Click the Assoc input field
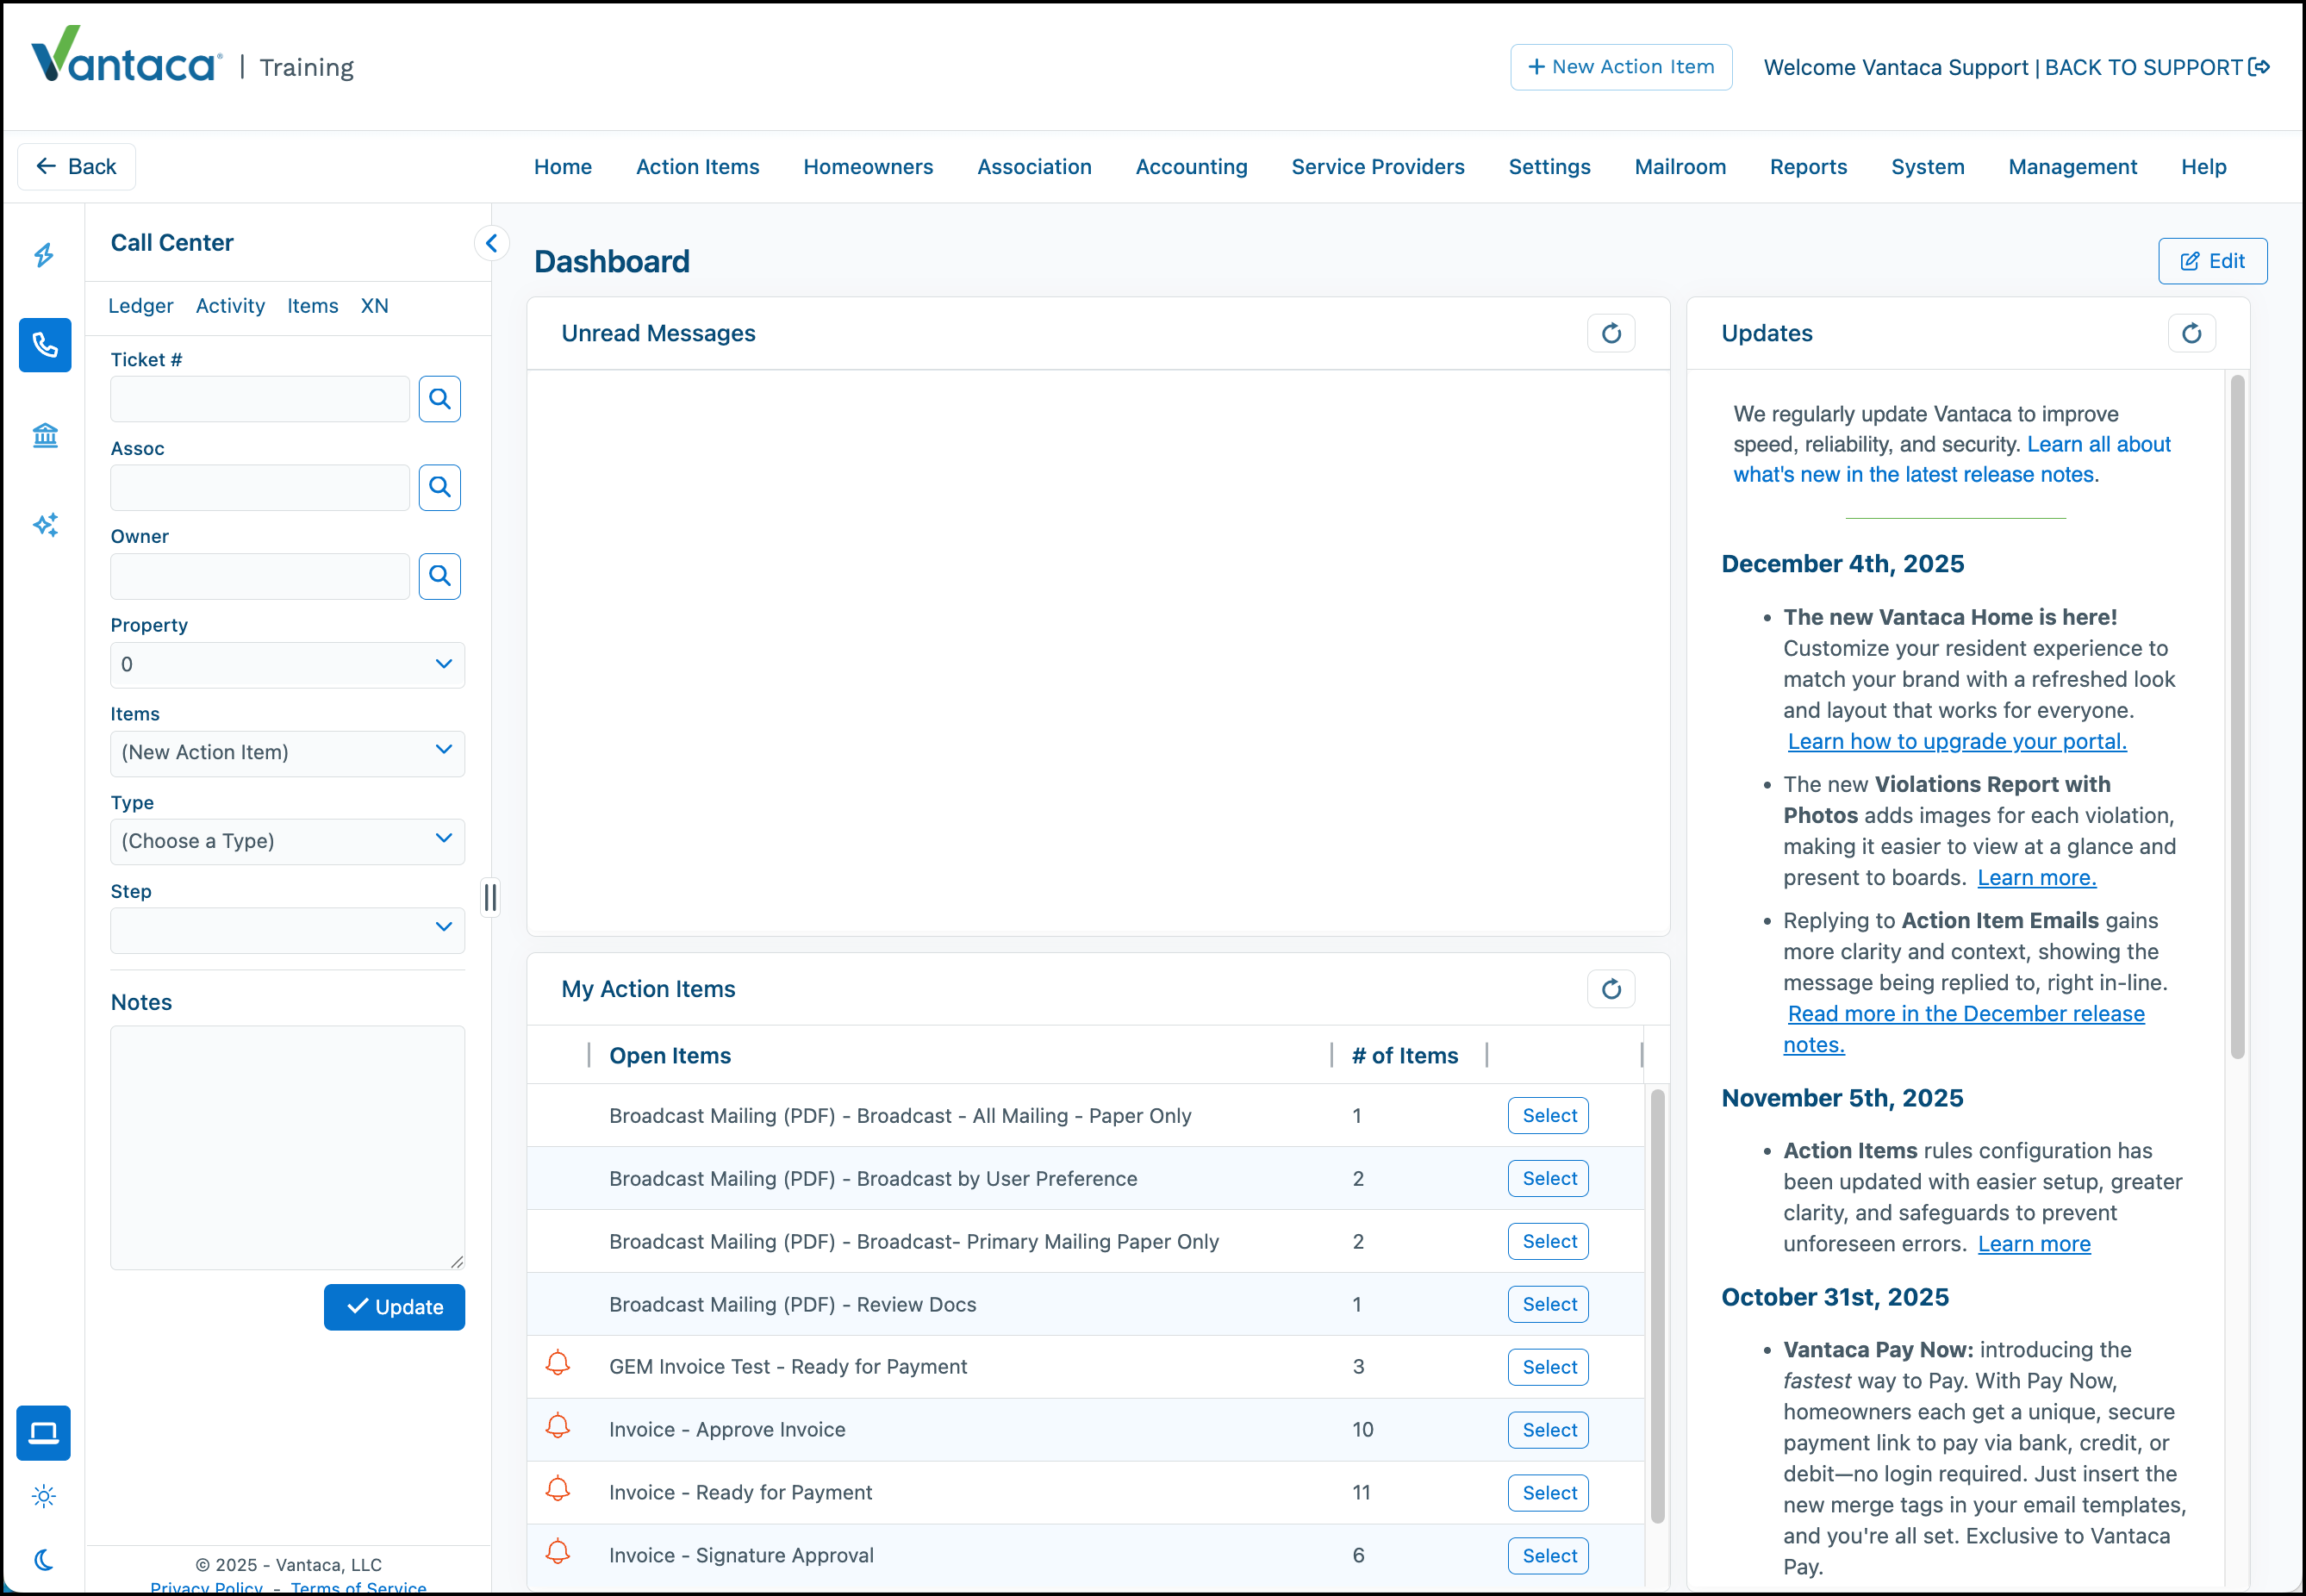Image resolution: width=2306 pixels, height=1596 pixels. [260, 487]
